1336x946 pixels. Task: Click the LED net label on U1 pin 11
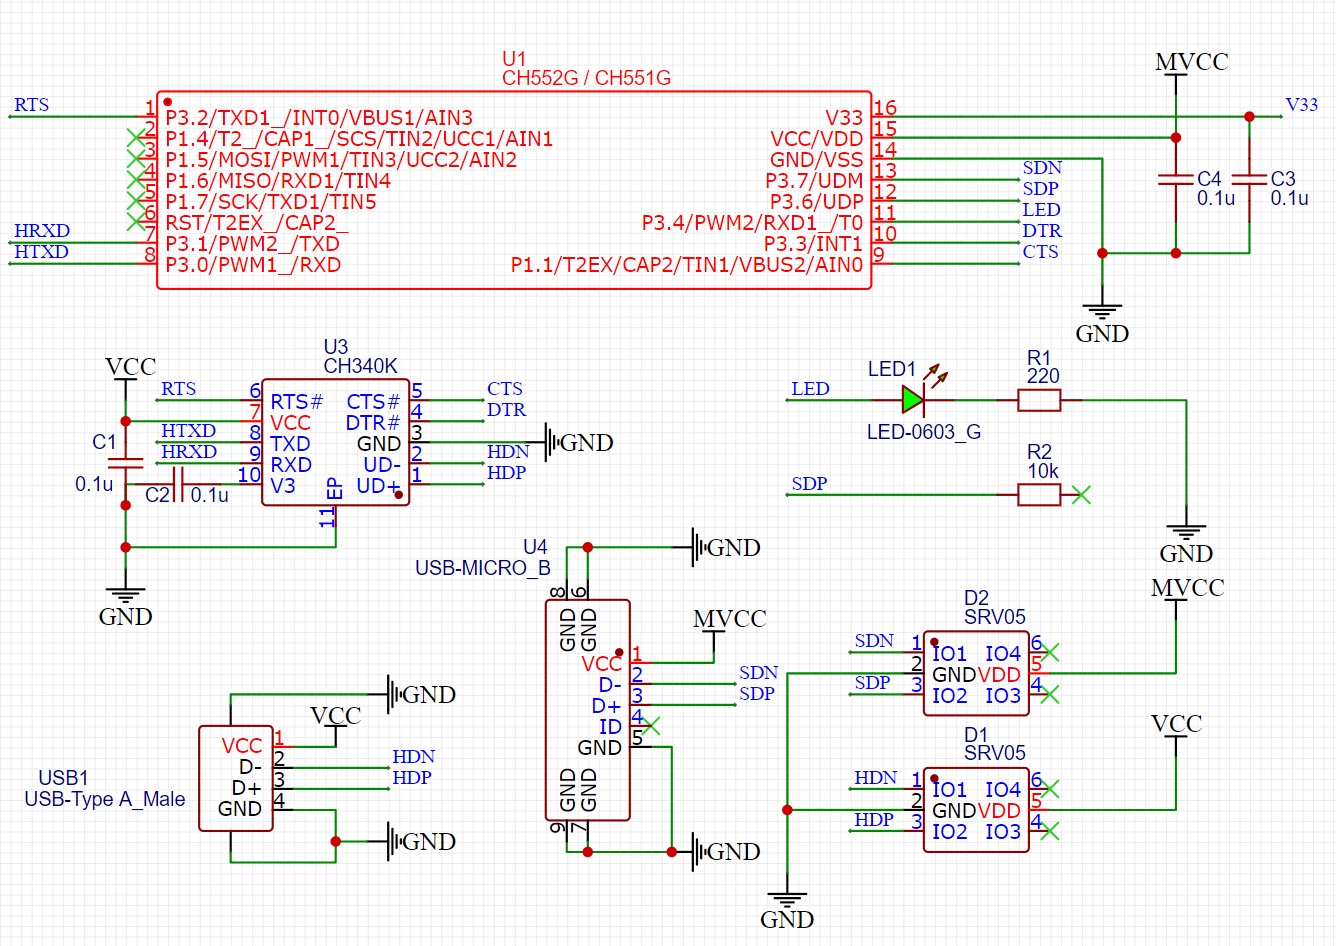[1041, 209]
